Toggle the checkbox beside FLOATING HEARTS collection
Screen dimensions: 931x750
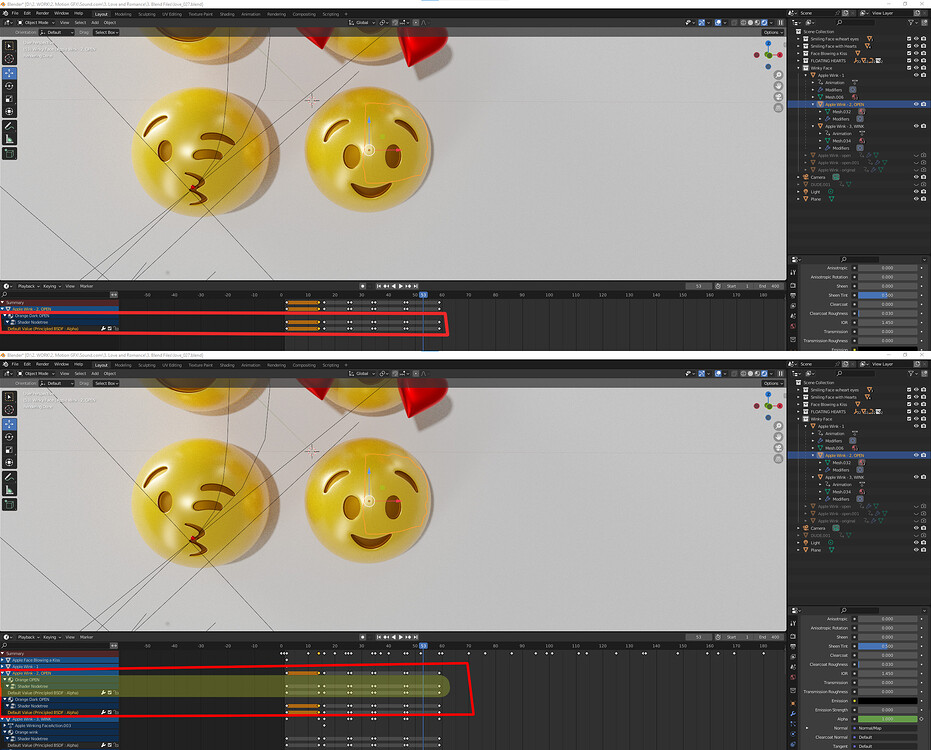click(909, 61)
